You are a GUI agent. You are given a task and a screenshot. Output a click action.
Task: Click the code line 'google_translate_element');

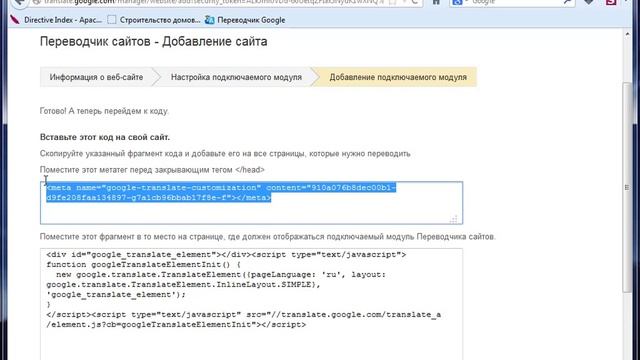click(116, 294)
